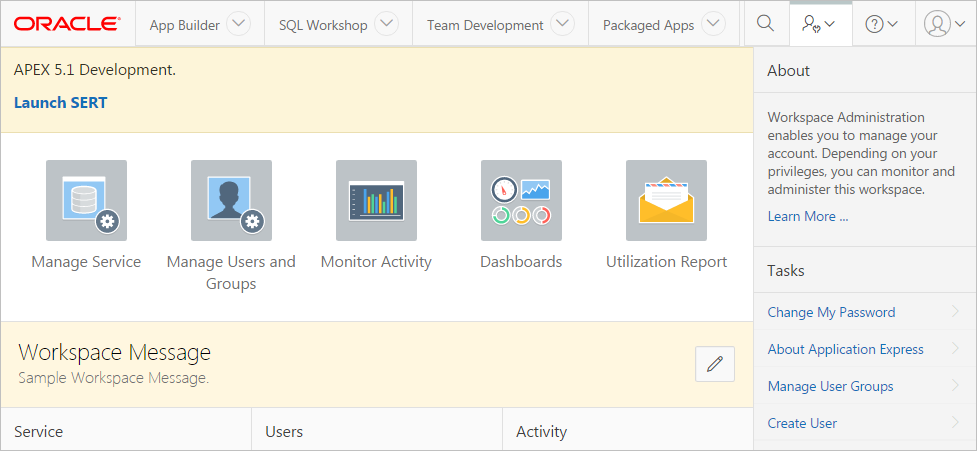Select Change My Password task

[831, 312]
